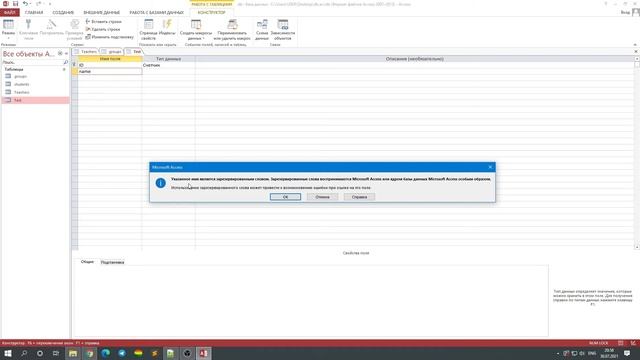Select the КОНСТРУКТОР ribbon tab
Image resolution: width=640 pixels, height=360 pixels.
click(x=211, y=12)
